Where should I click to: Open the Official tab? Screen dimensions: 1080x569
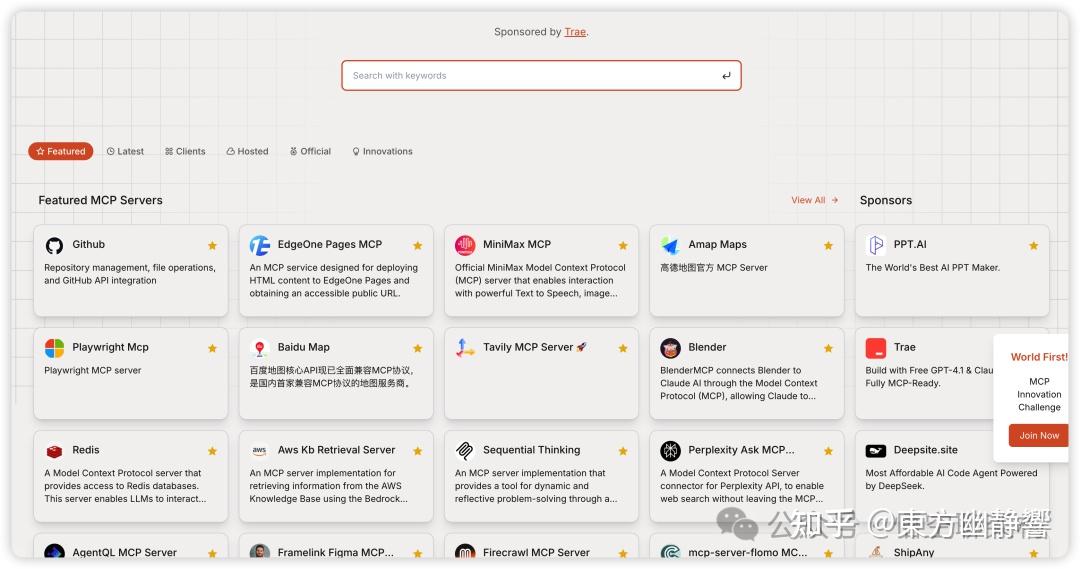pyautogui.click(x=311, y=151)
